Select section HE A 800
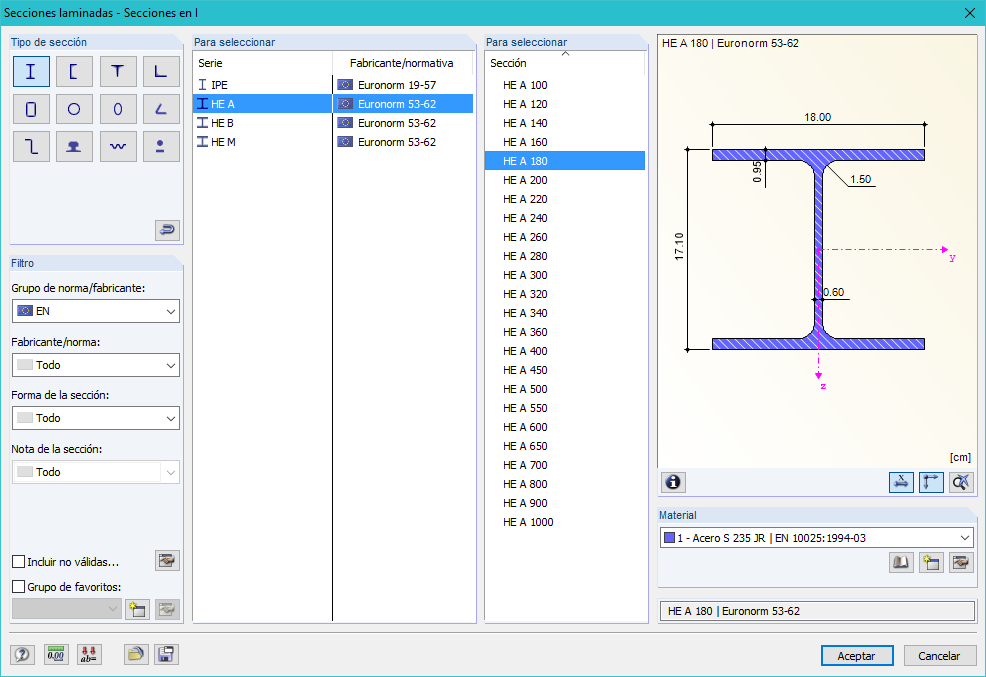Screen dimensions: 986x677 click(565, 484)
